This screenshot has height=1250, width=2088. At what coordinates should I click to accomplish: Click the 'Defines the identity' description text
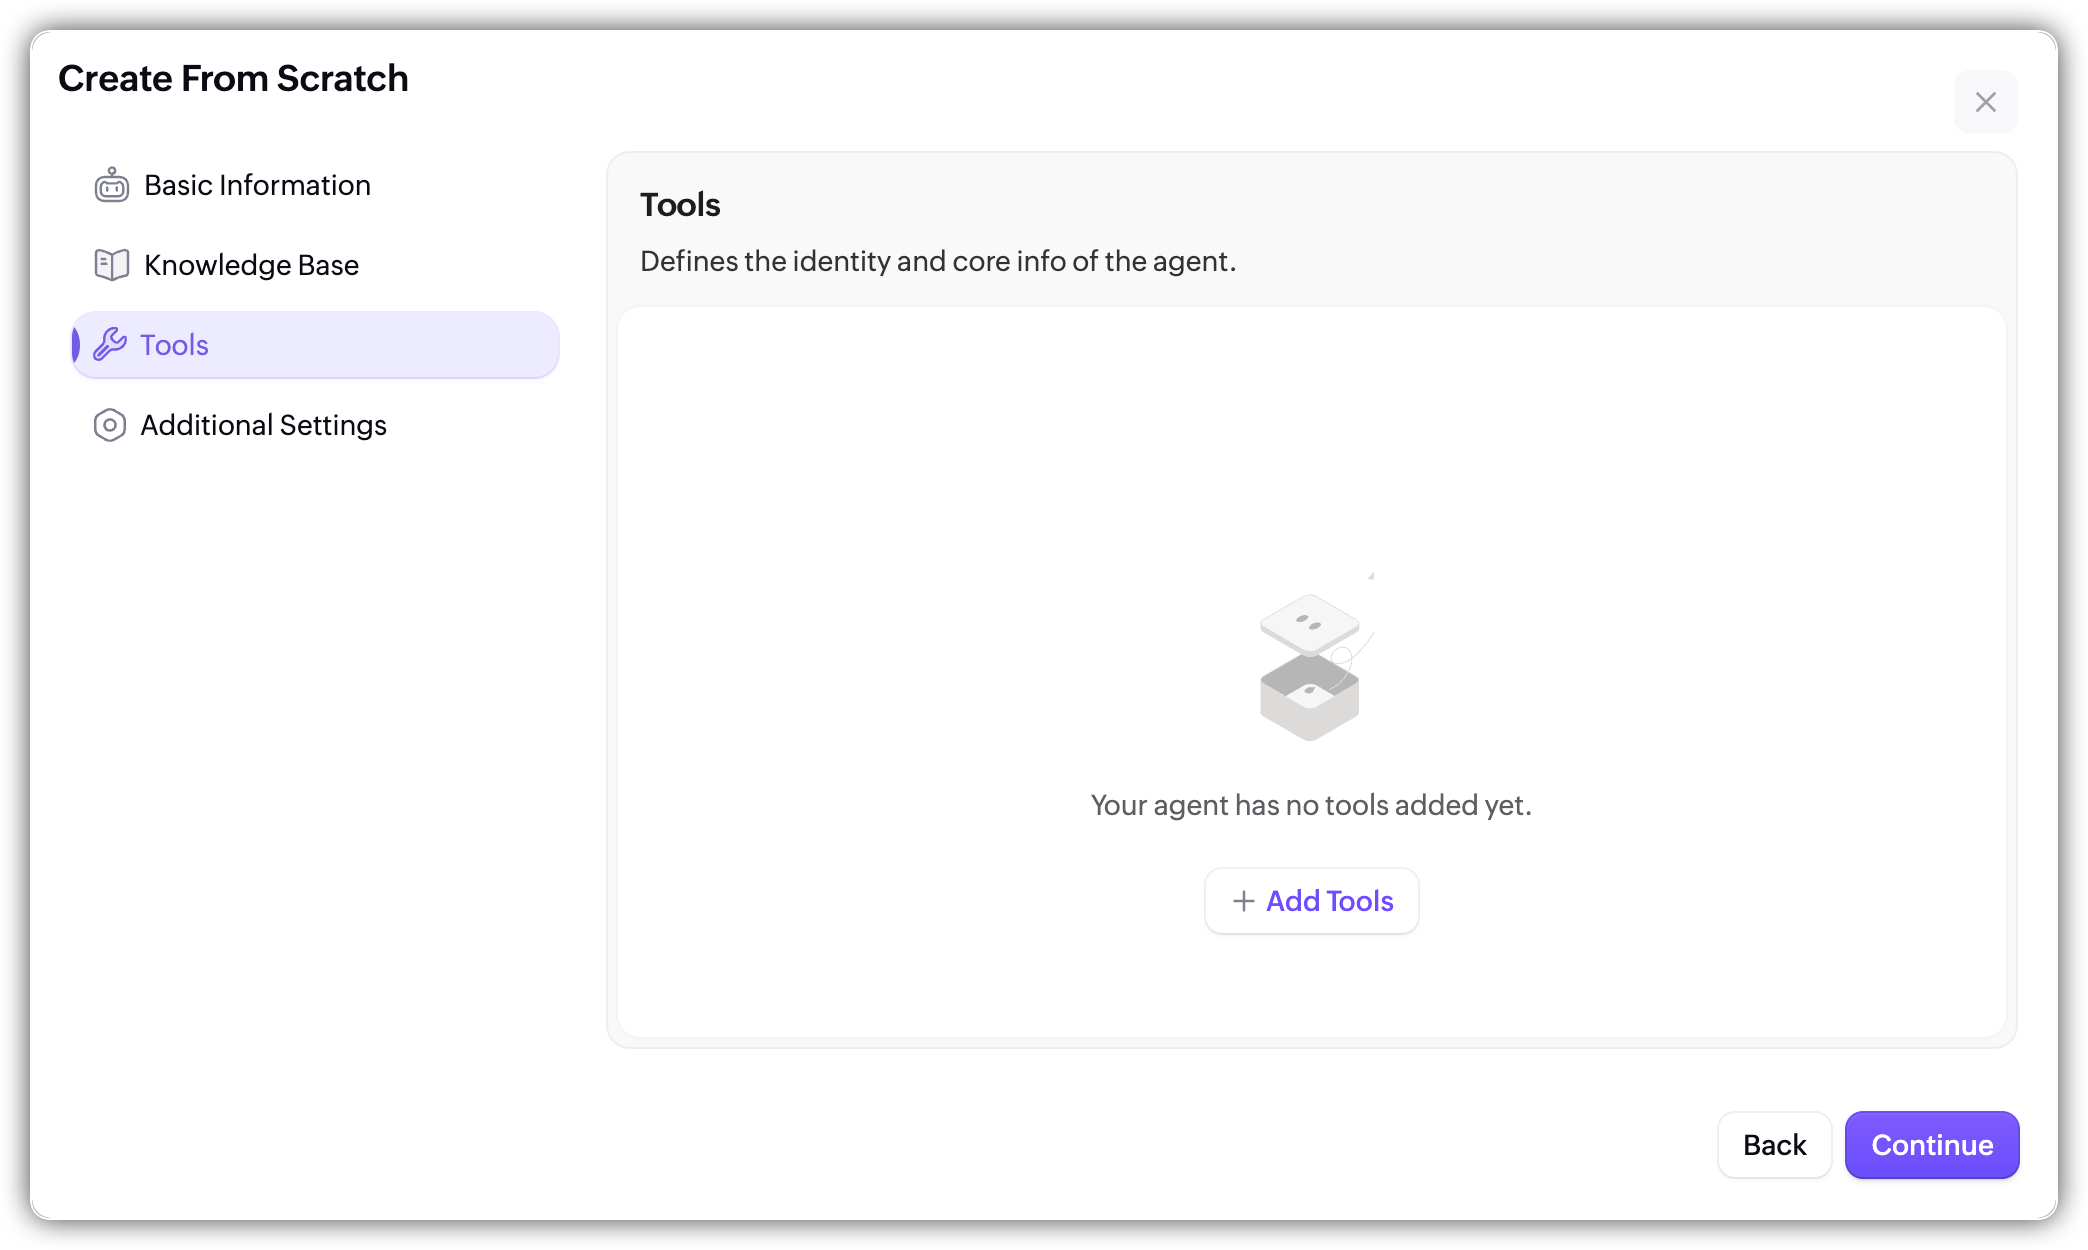point(938,261)
